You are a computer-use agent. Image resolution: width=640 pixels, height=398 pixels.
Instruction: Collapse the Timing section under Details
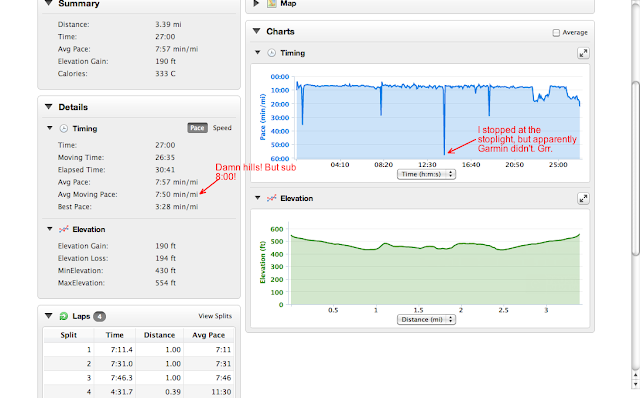point(50,128)
